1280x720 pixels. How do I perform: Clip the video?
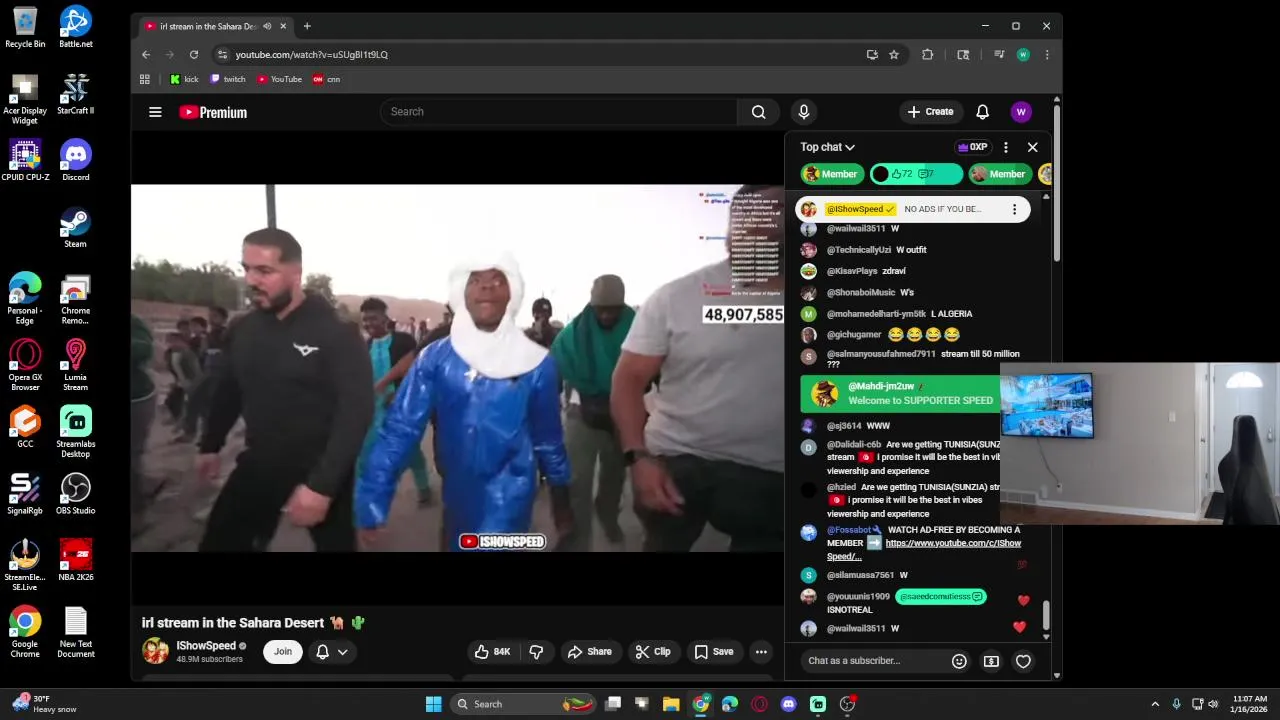652,652
